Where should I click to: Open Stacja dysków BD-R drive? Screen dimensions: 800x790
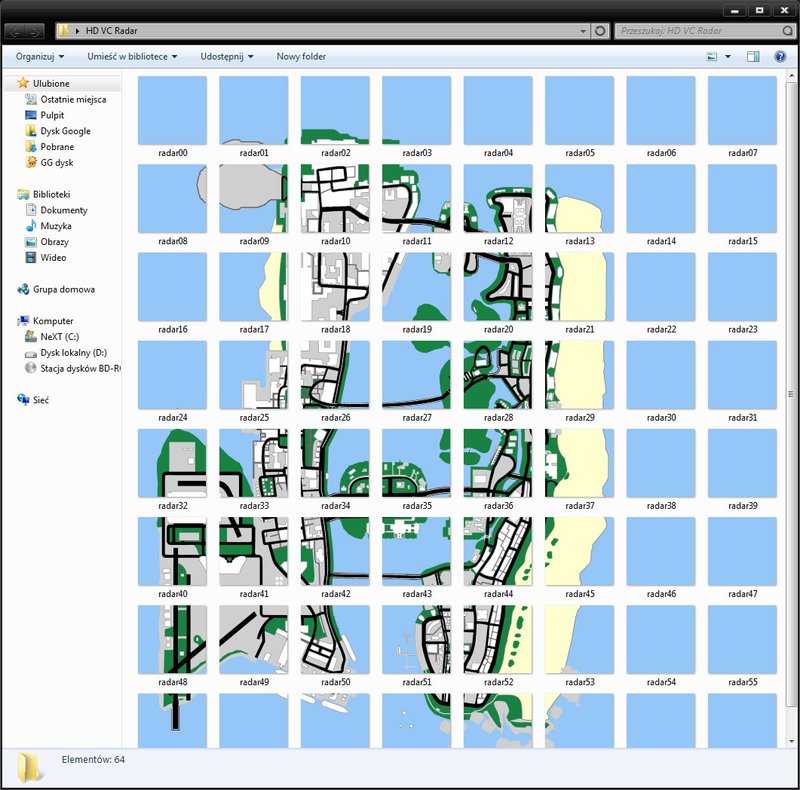(80, 368)
